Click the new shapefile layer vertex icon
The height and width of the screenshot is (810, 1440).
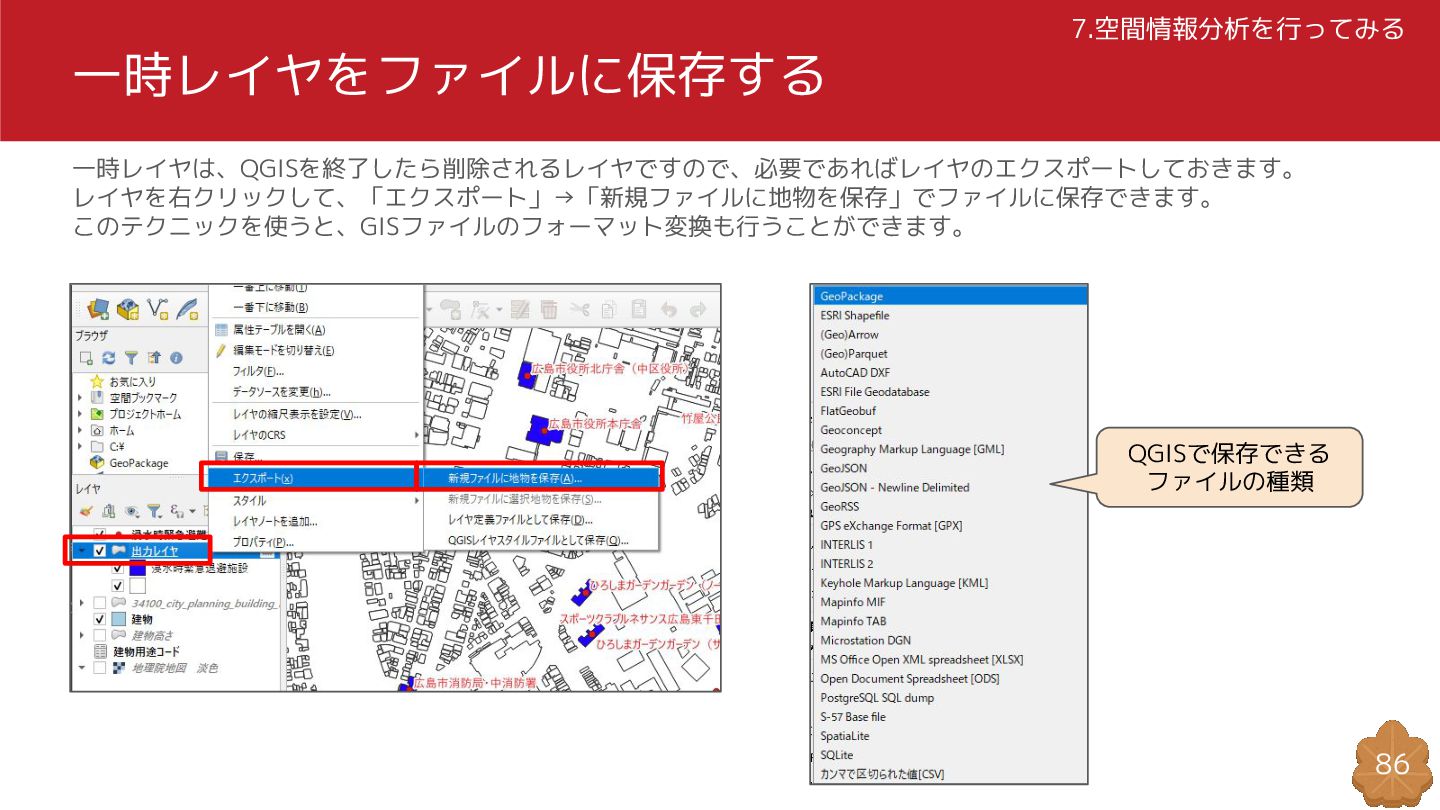[158, 309]
